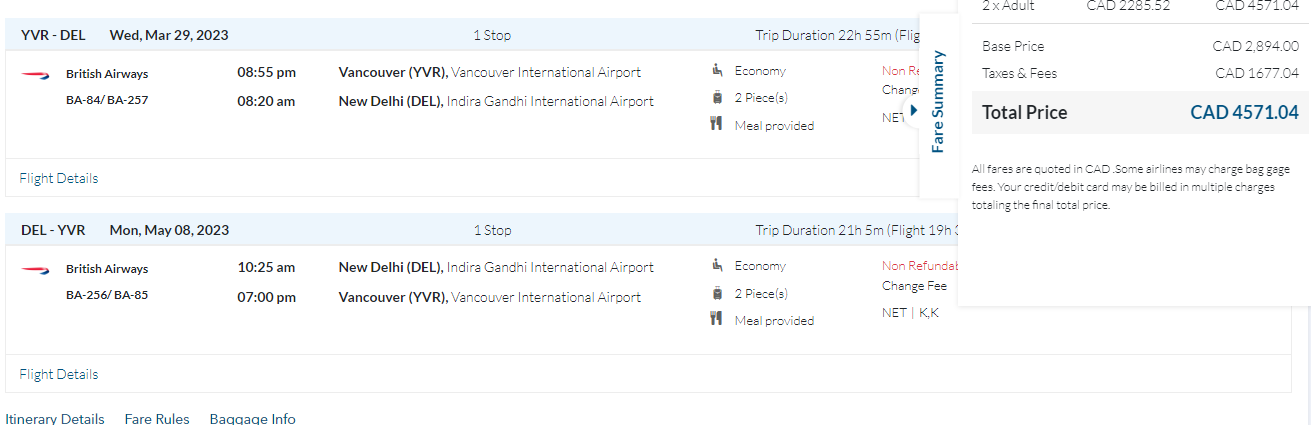Screen dimensions: 1311x425
Task: Select the DEL - YVR route header
Action: tap(53, 230)
